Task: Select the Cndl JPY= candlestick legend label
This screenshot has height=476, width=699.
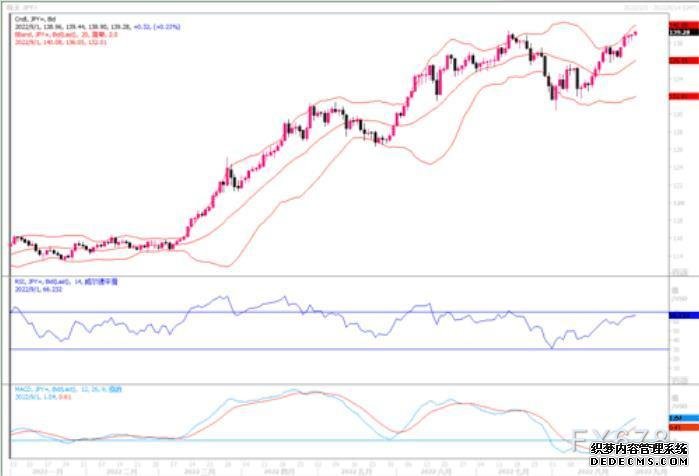Action: 28,18
